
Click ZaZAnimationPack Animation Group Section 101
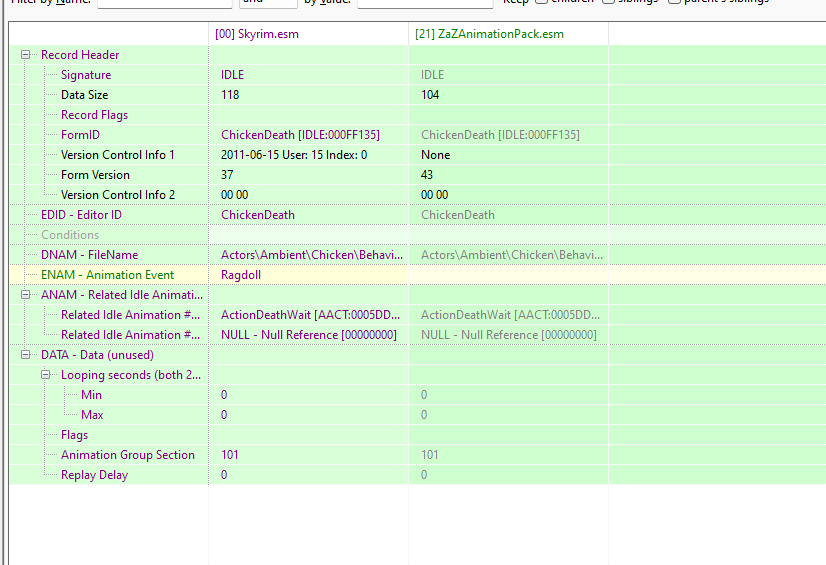pyautogui.click(x=429, y=455)
